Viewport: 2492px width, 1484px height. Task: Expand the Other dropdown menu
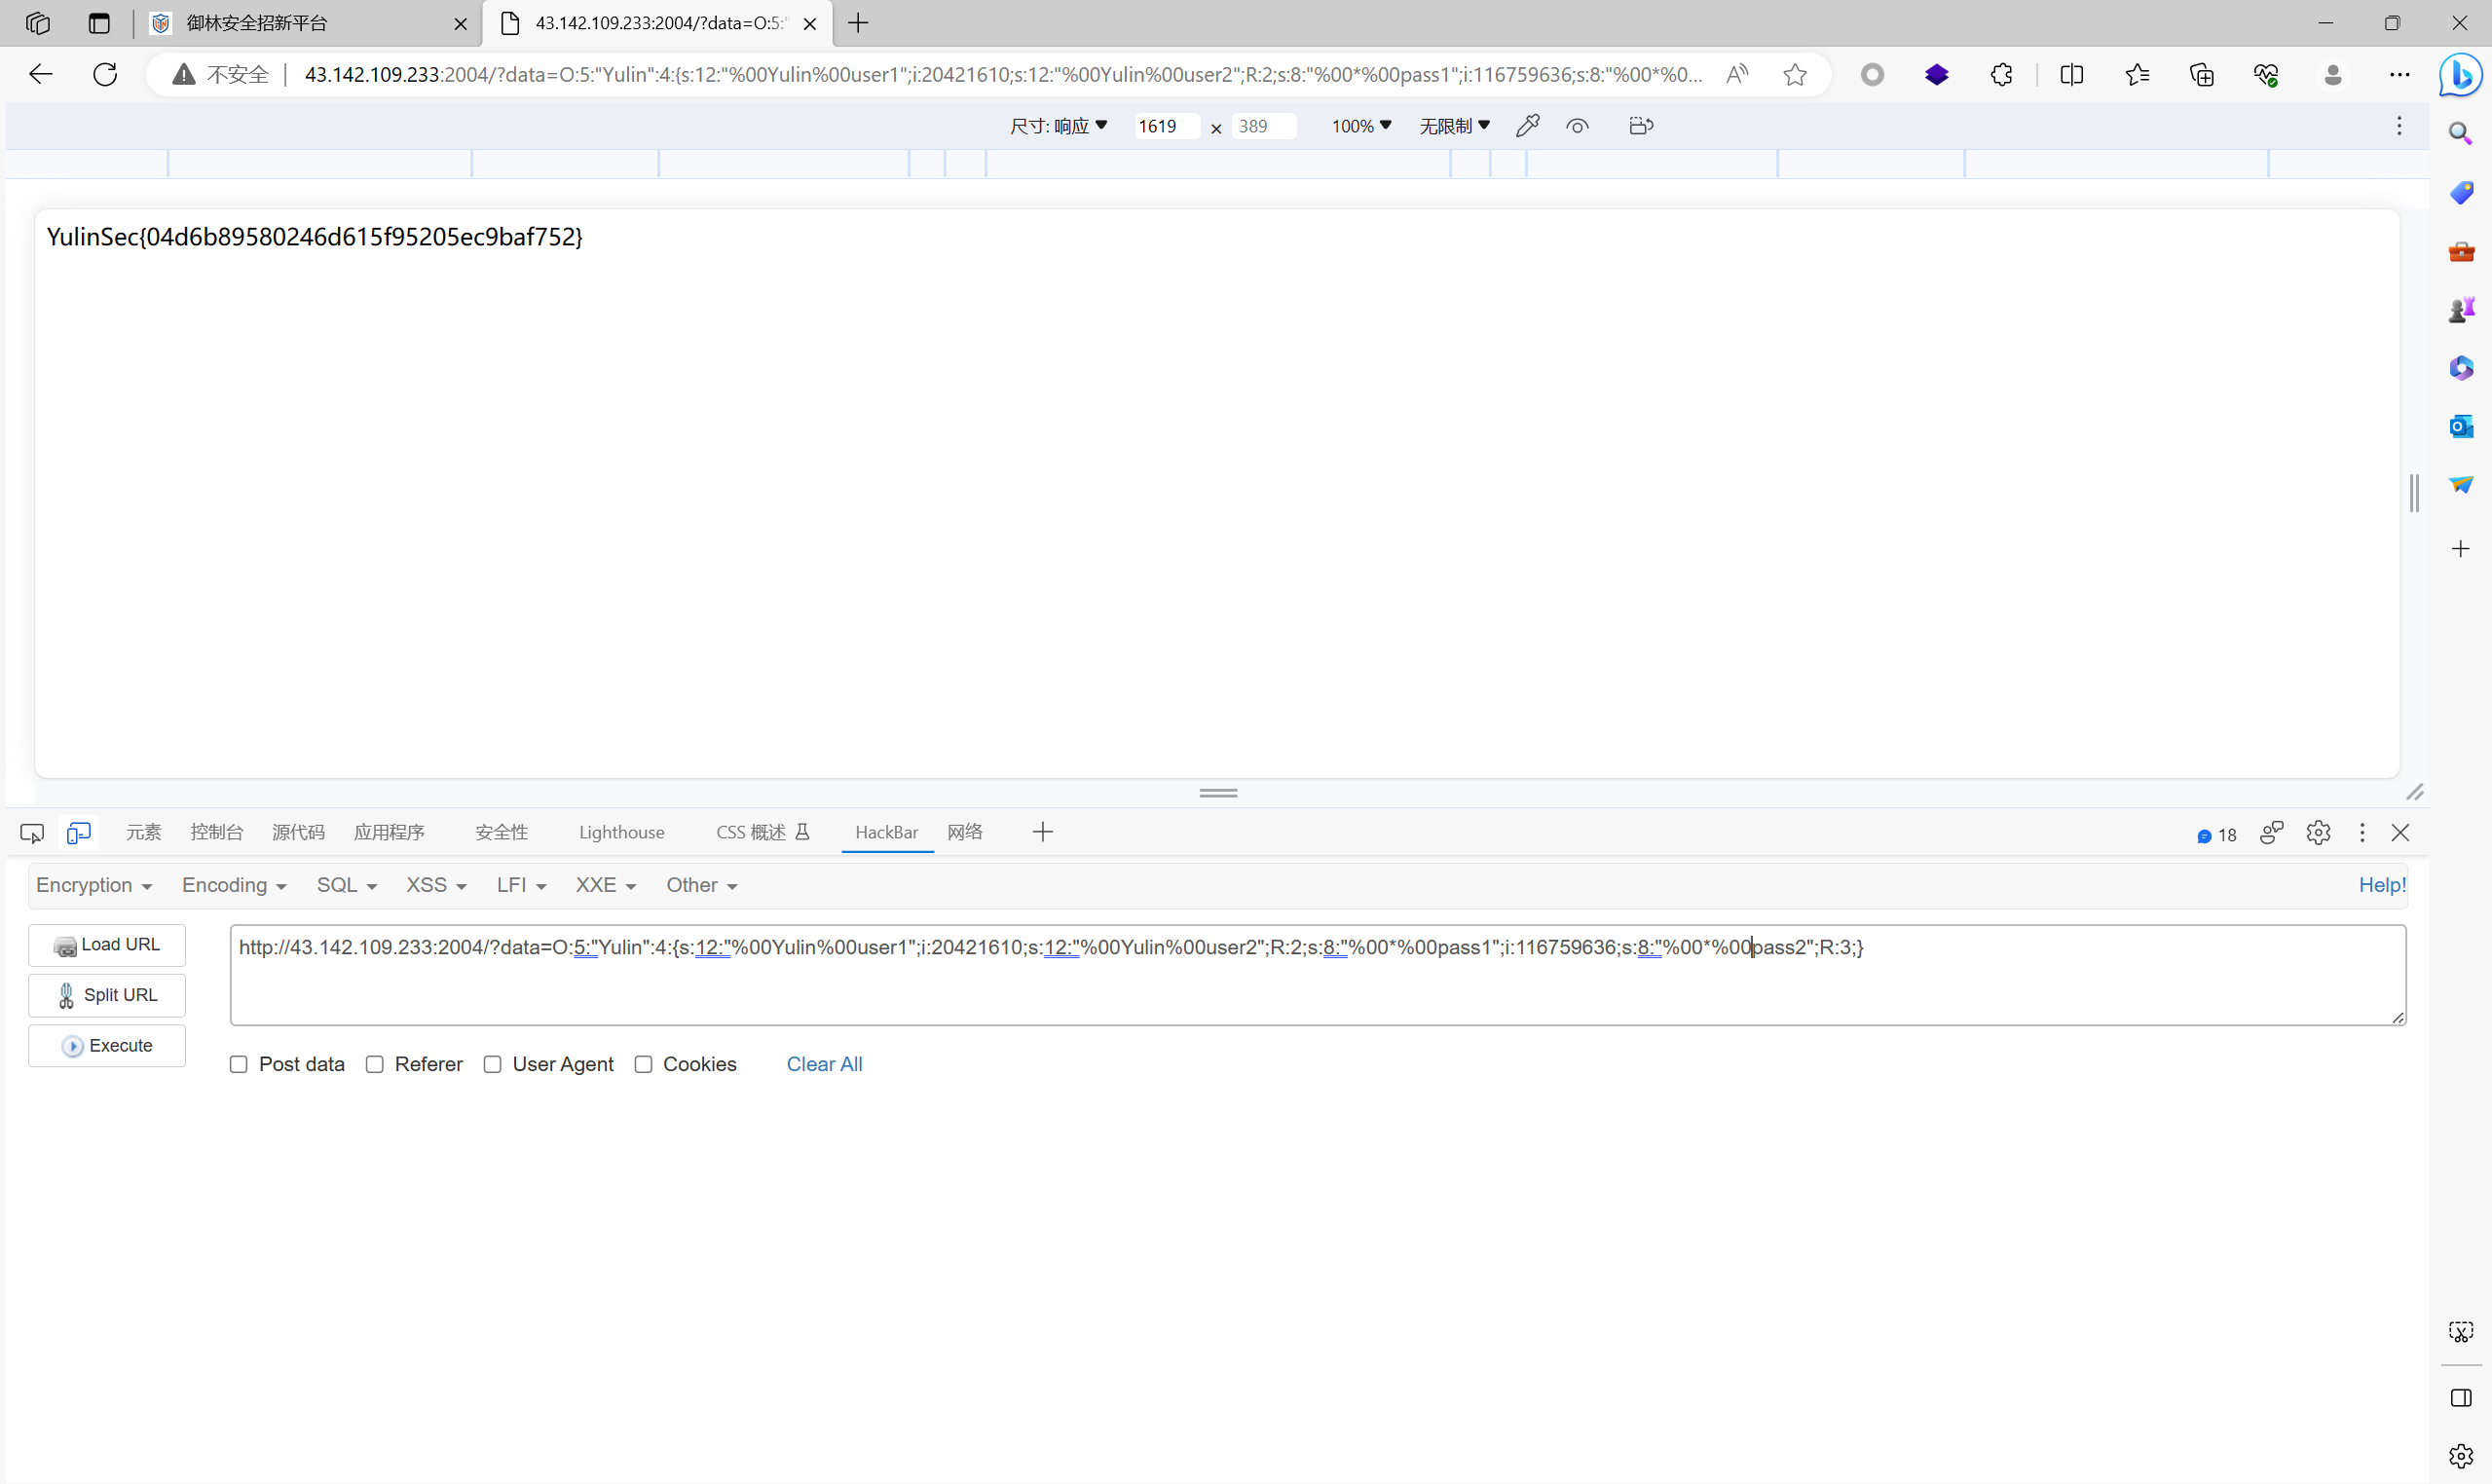[x=701, y=885]
